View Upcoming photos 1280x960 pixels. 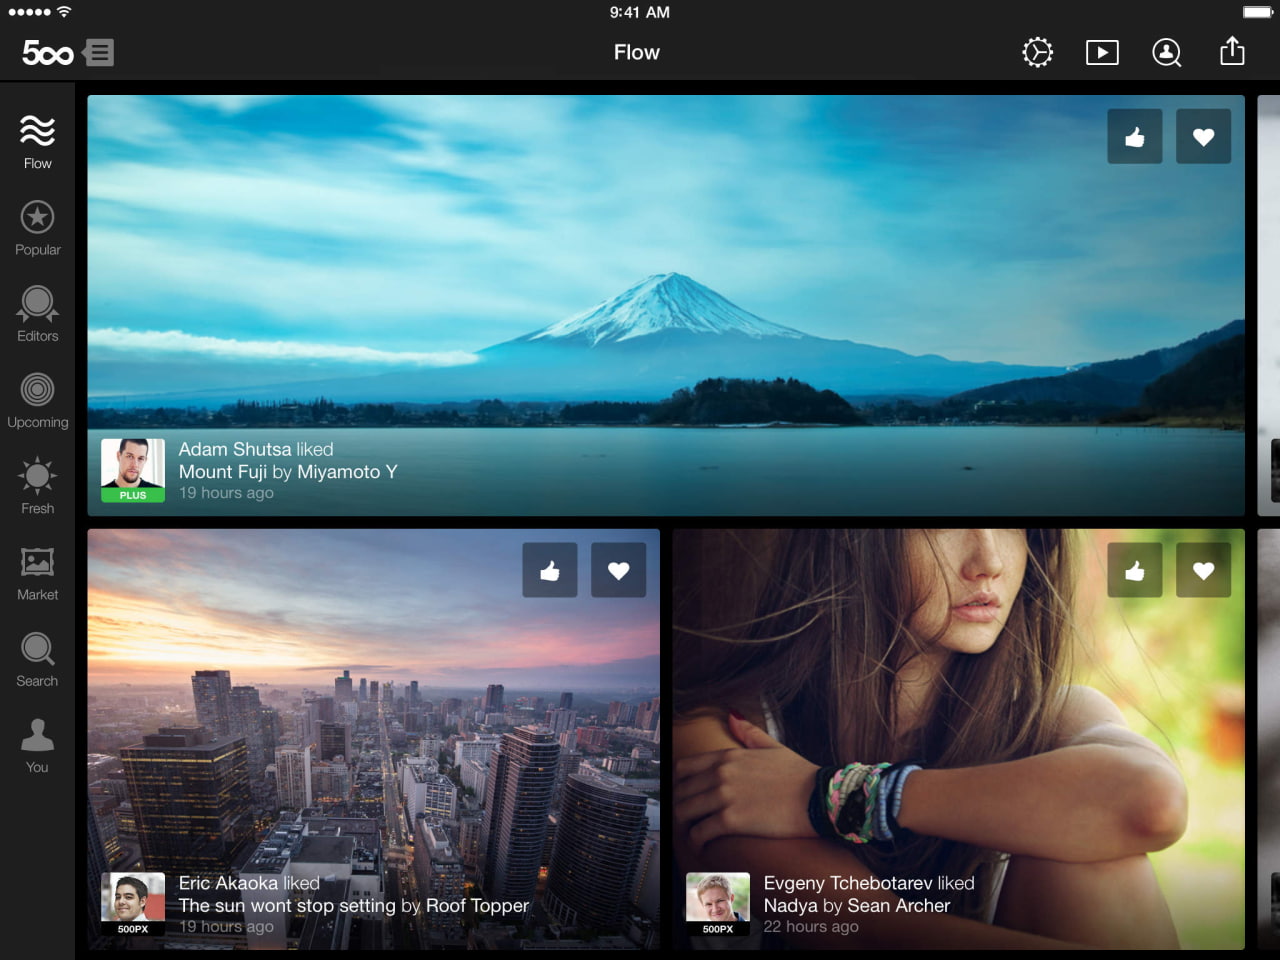(36, 398)
